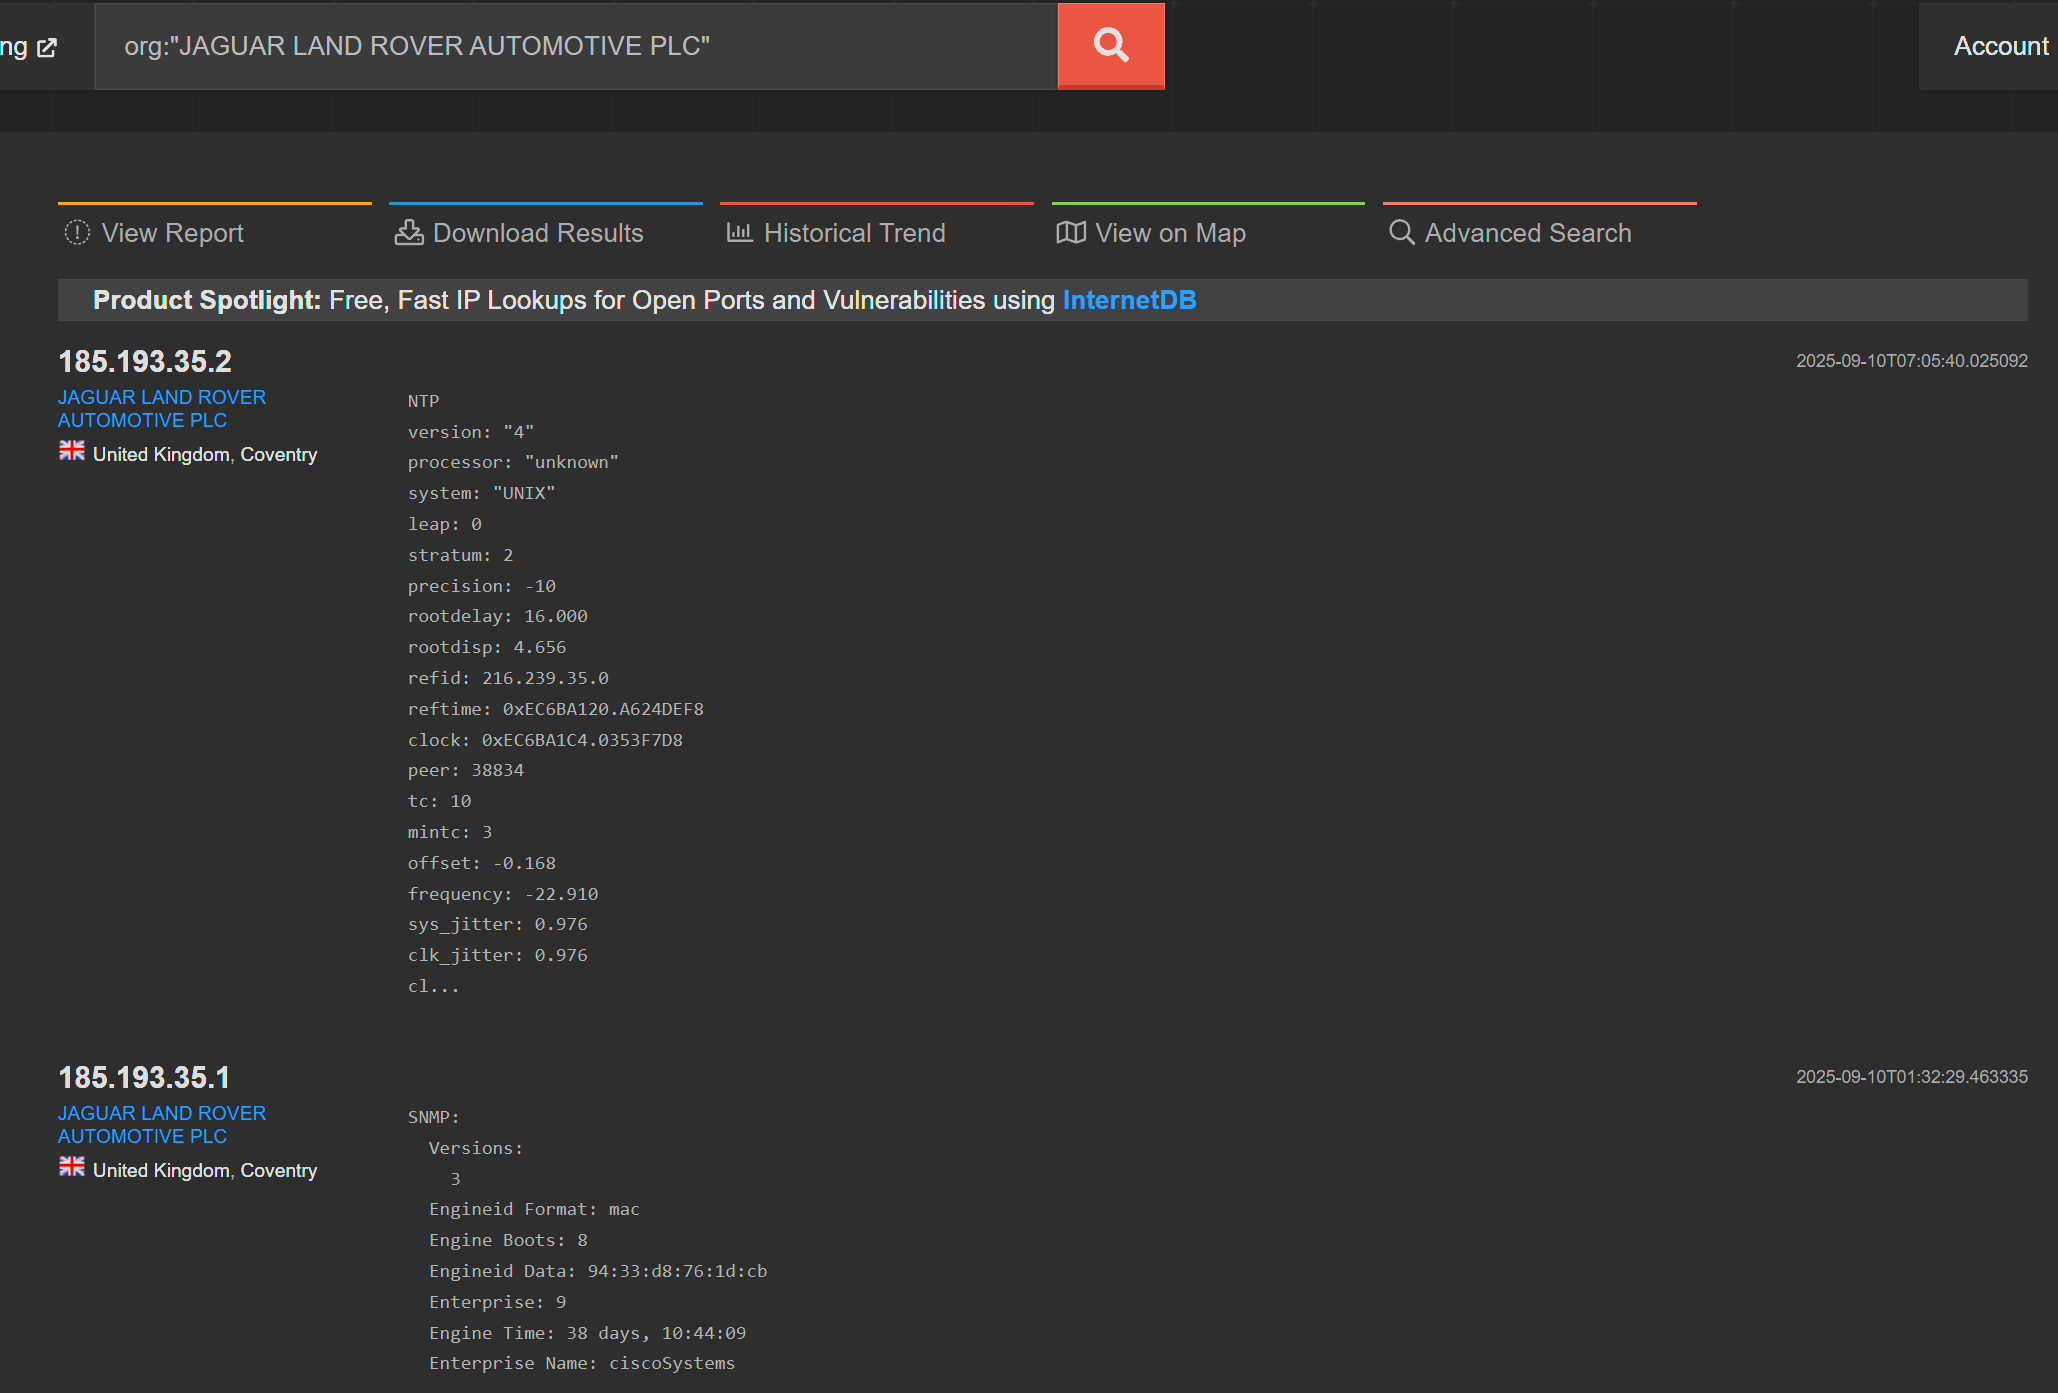2058x1393 pixels.
Task: Focus the org search query field
Action: click(575, 46)
